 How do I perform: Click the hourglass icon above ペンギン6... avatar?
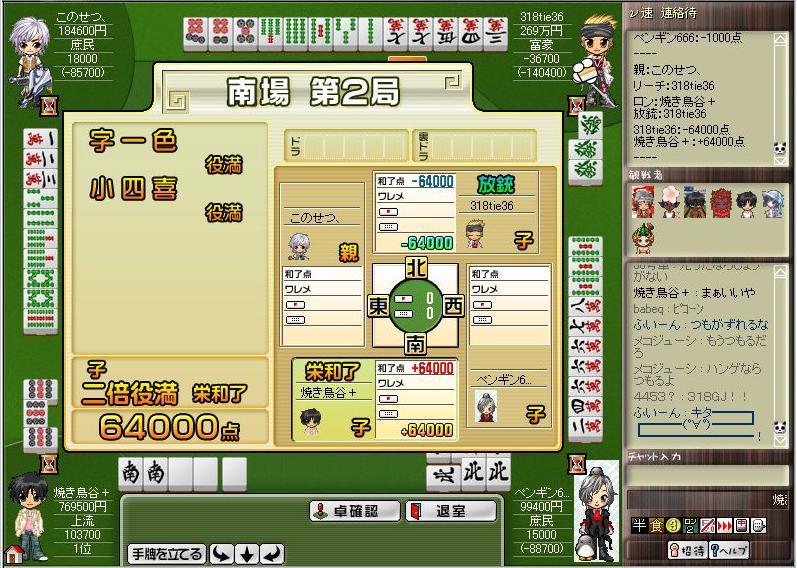point(576,464)
